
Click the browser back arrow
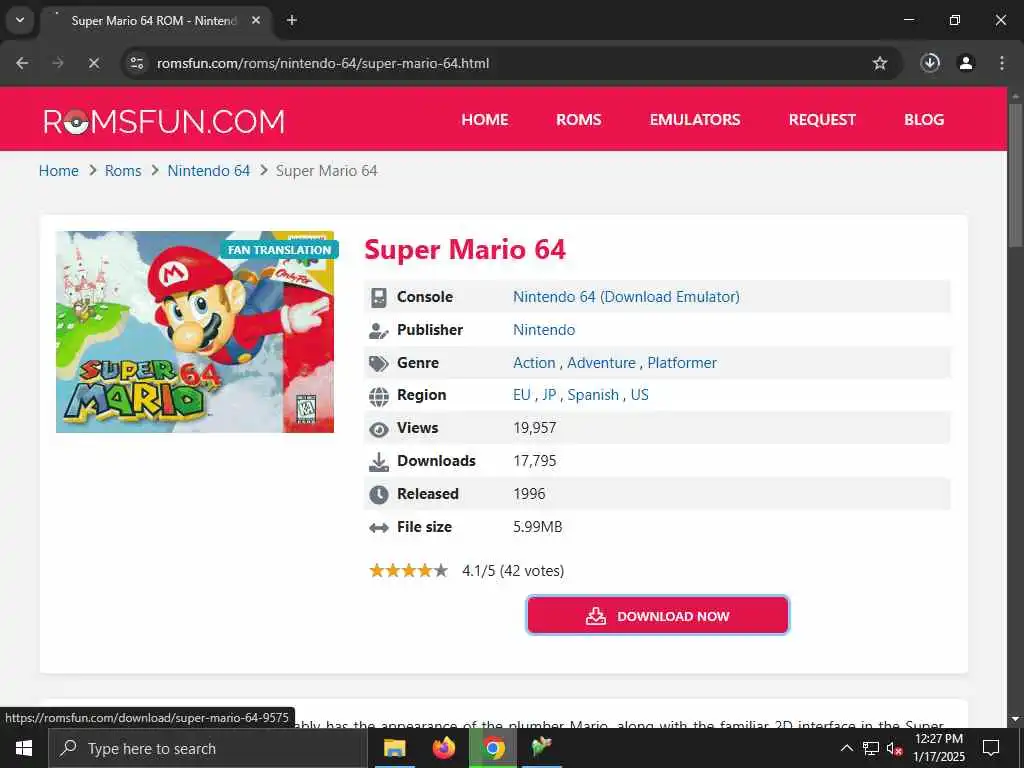coord(22,63)
